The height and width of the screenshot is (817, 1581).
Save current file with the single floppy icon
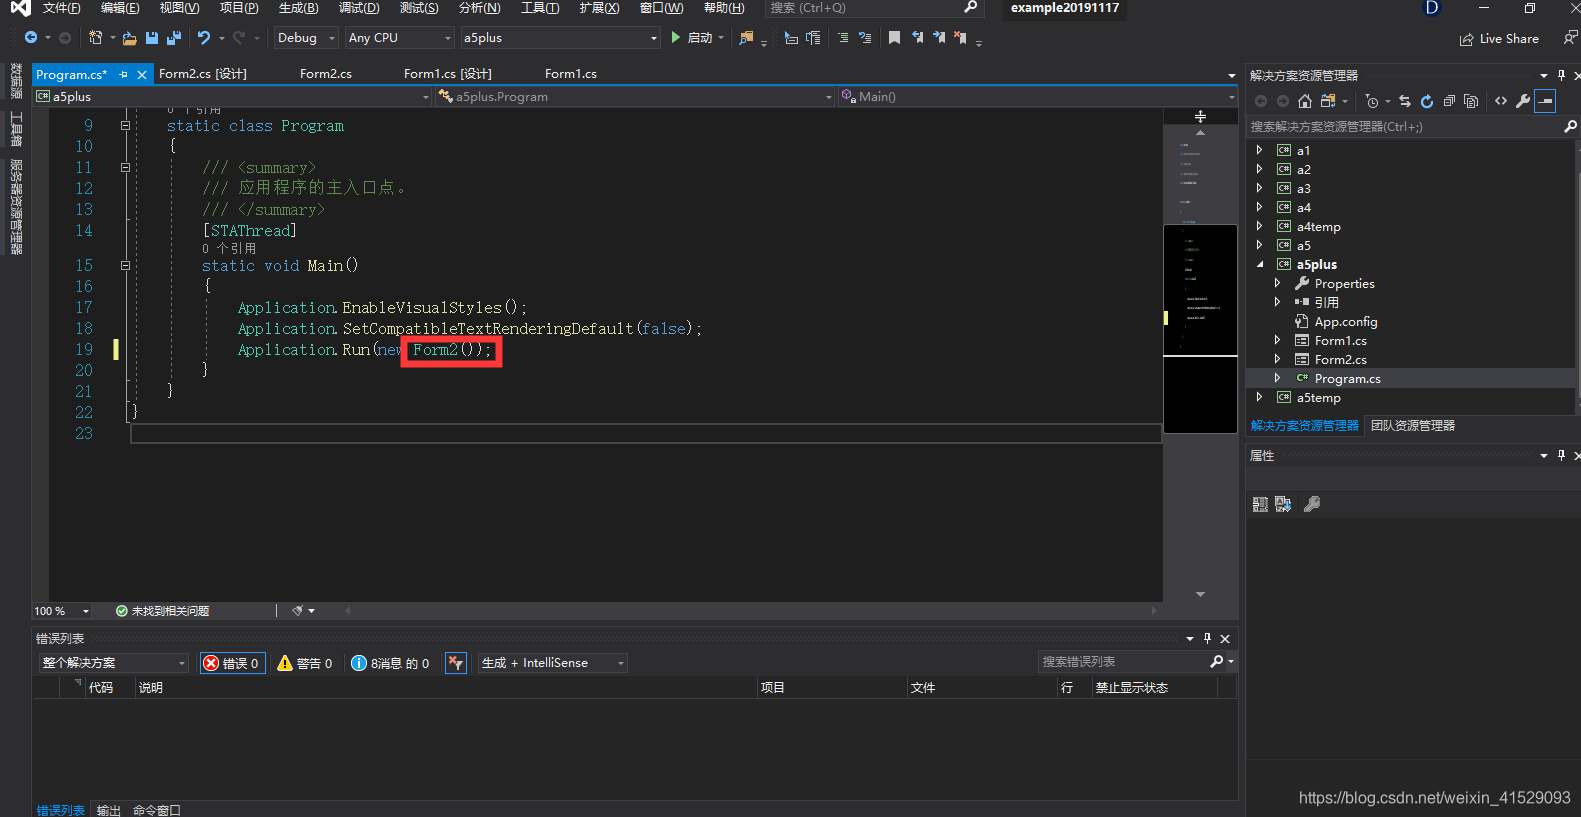click(152, 38)
